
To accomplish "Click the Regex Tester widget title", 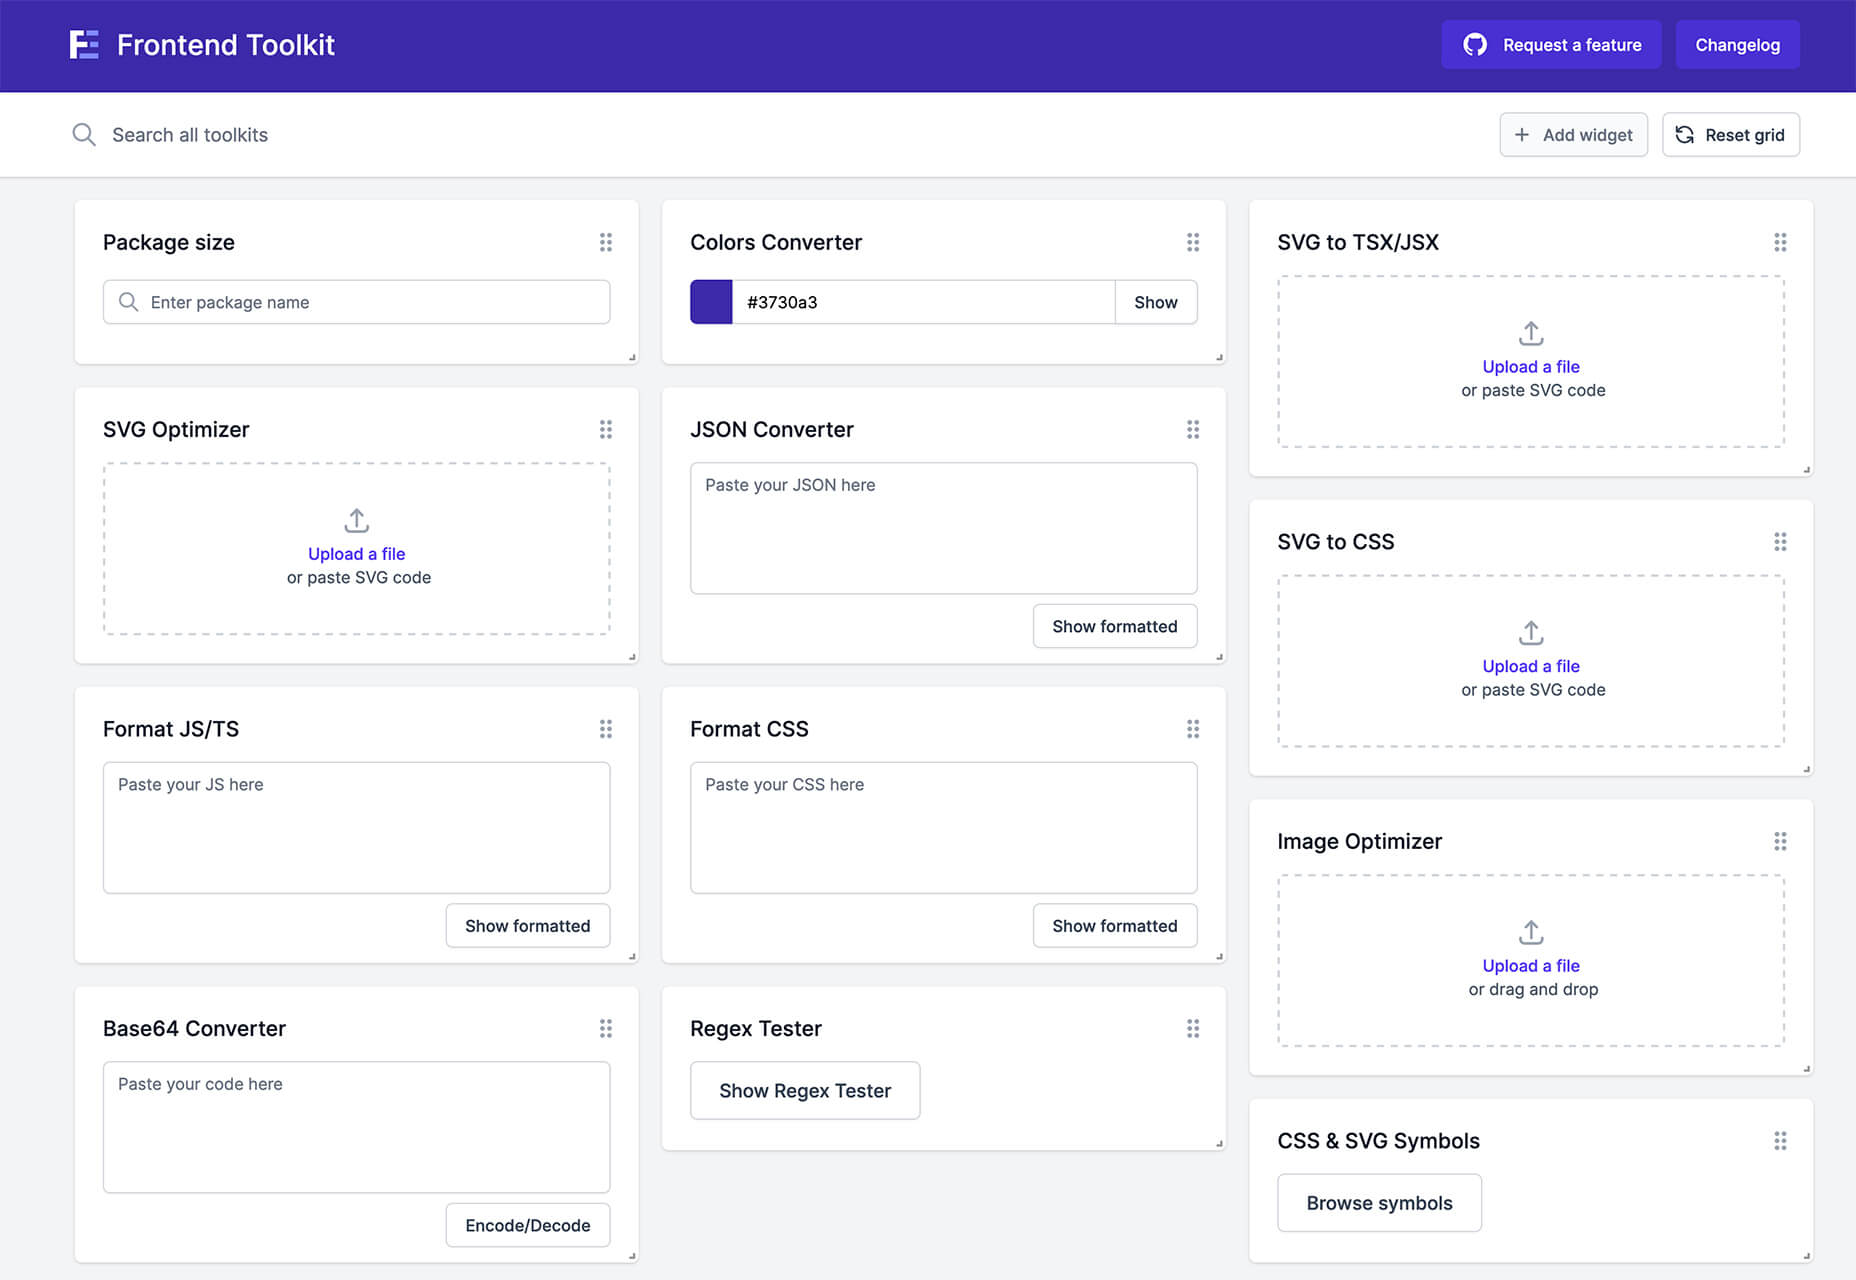I will [x=756, y=1028].
